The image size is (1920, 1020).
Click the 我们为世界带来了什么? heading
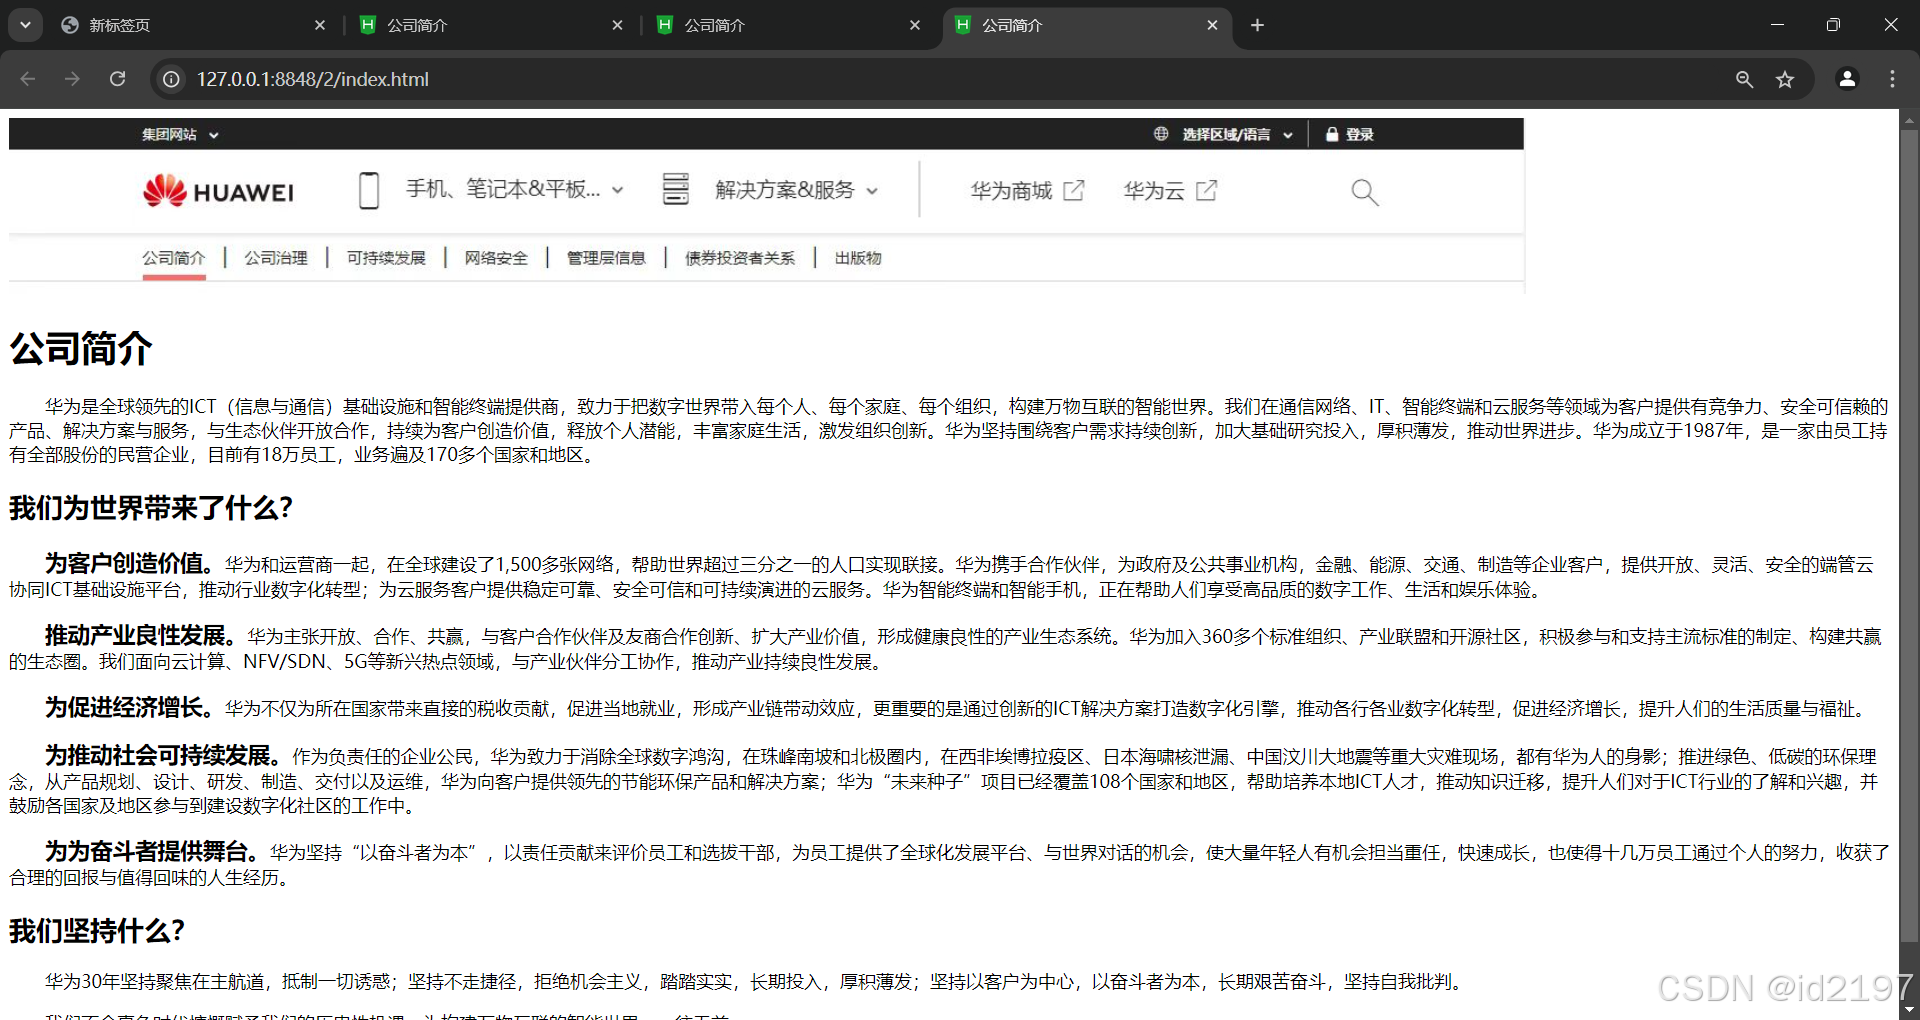[151, 508]
